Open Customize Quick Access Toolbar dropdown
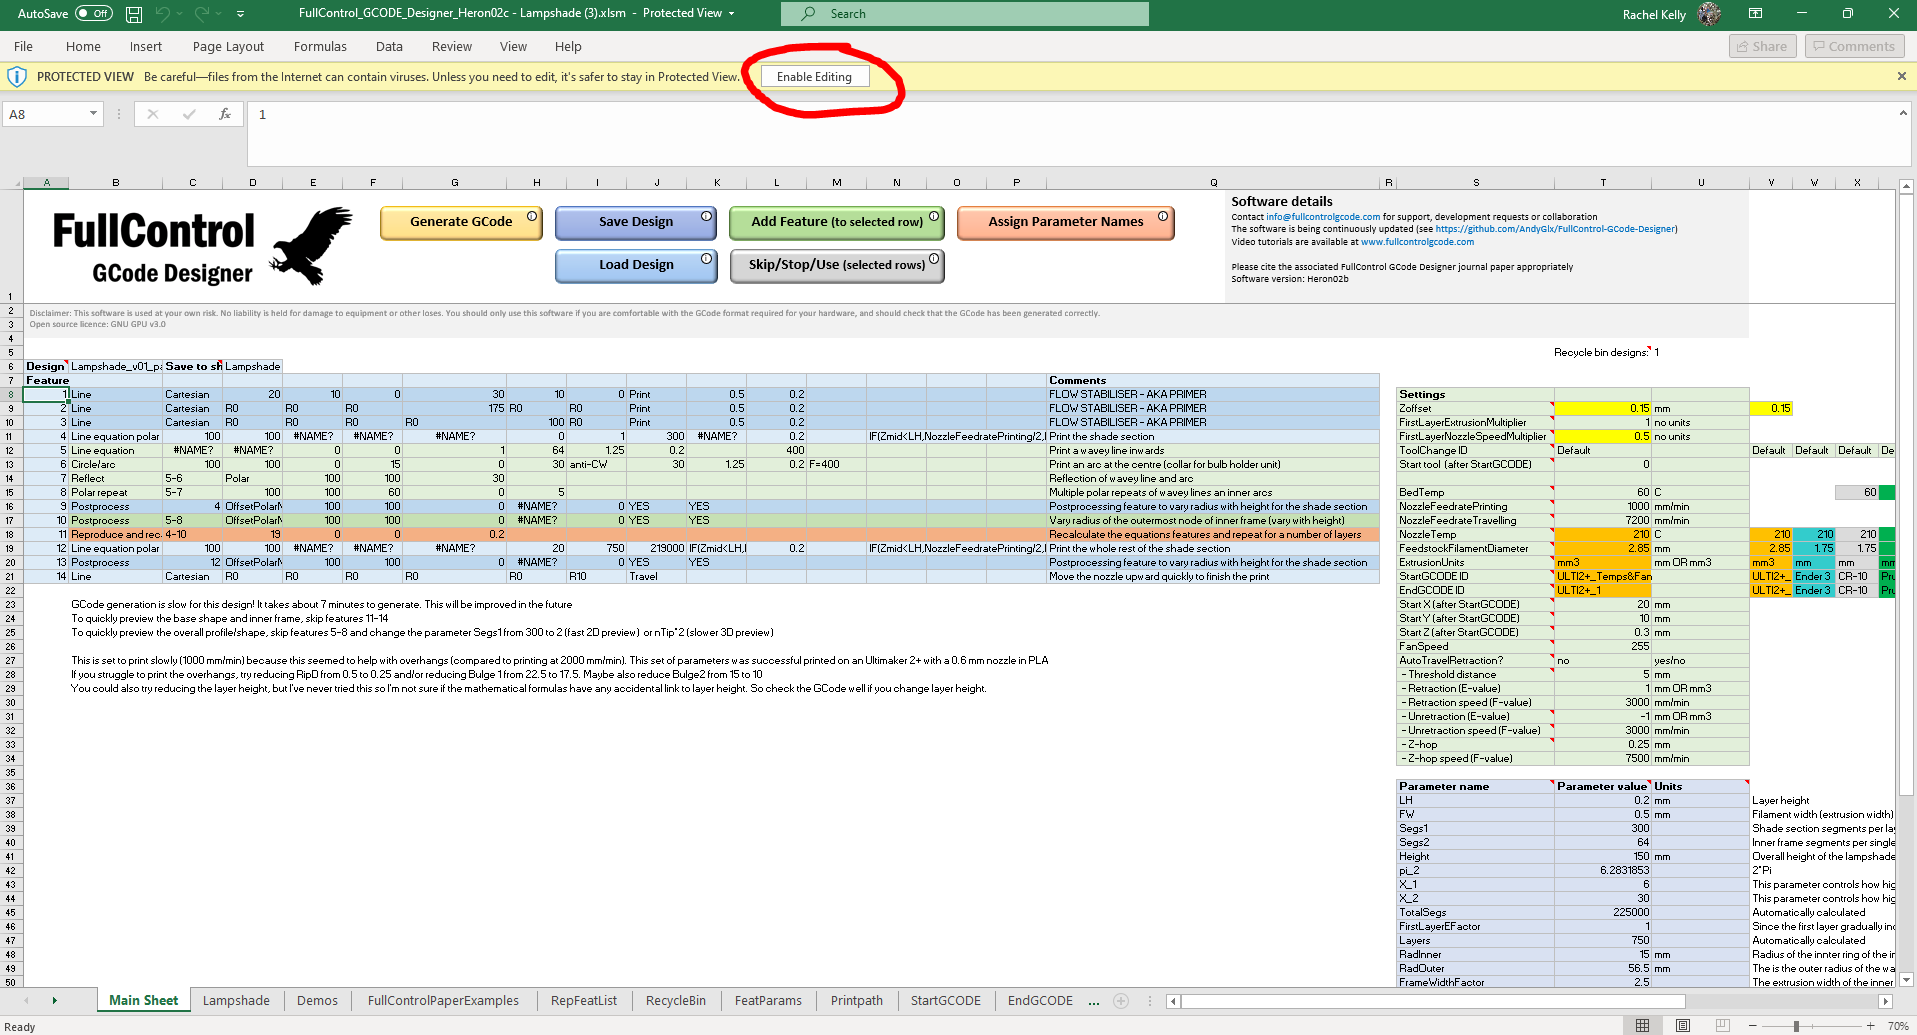 [240, 14]
